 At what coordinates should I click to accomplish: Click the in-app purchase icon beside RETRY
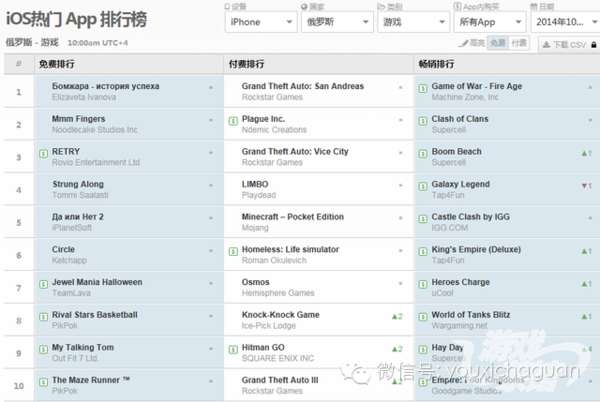coord(43,153)
